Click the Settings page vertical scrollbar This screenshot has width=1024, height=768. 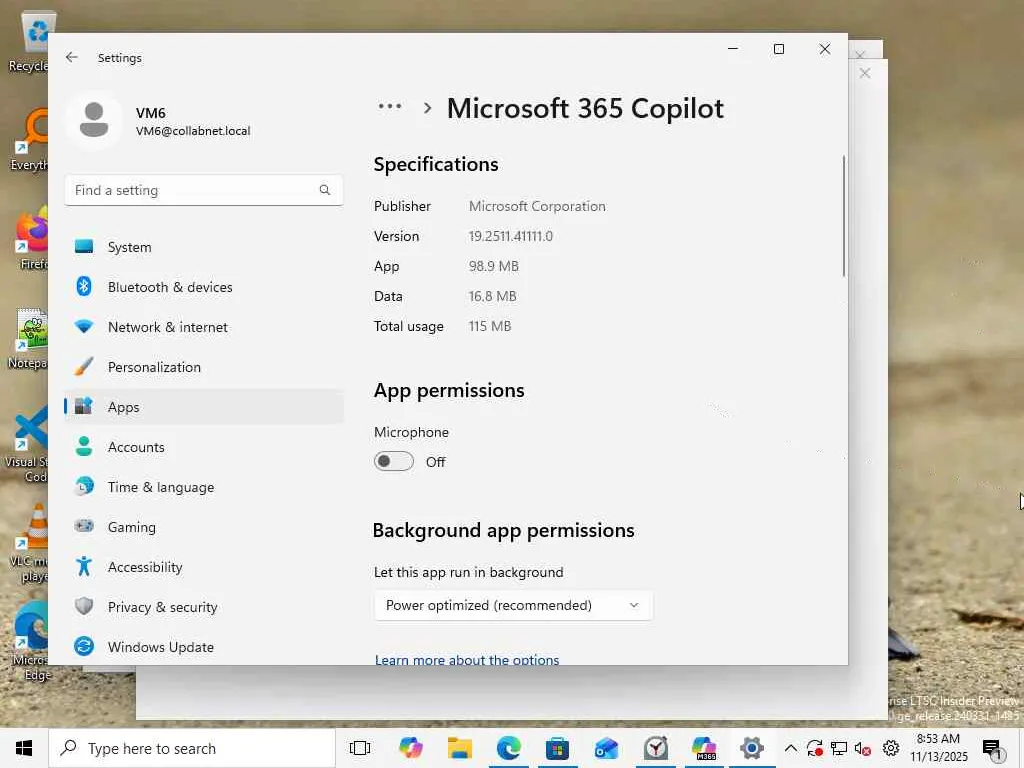(844, 216)
